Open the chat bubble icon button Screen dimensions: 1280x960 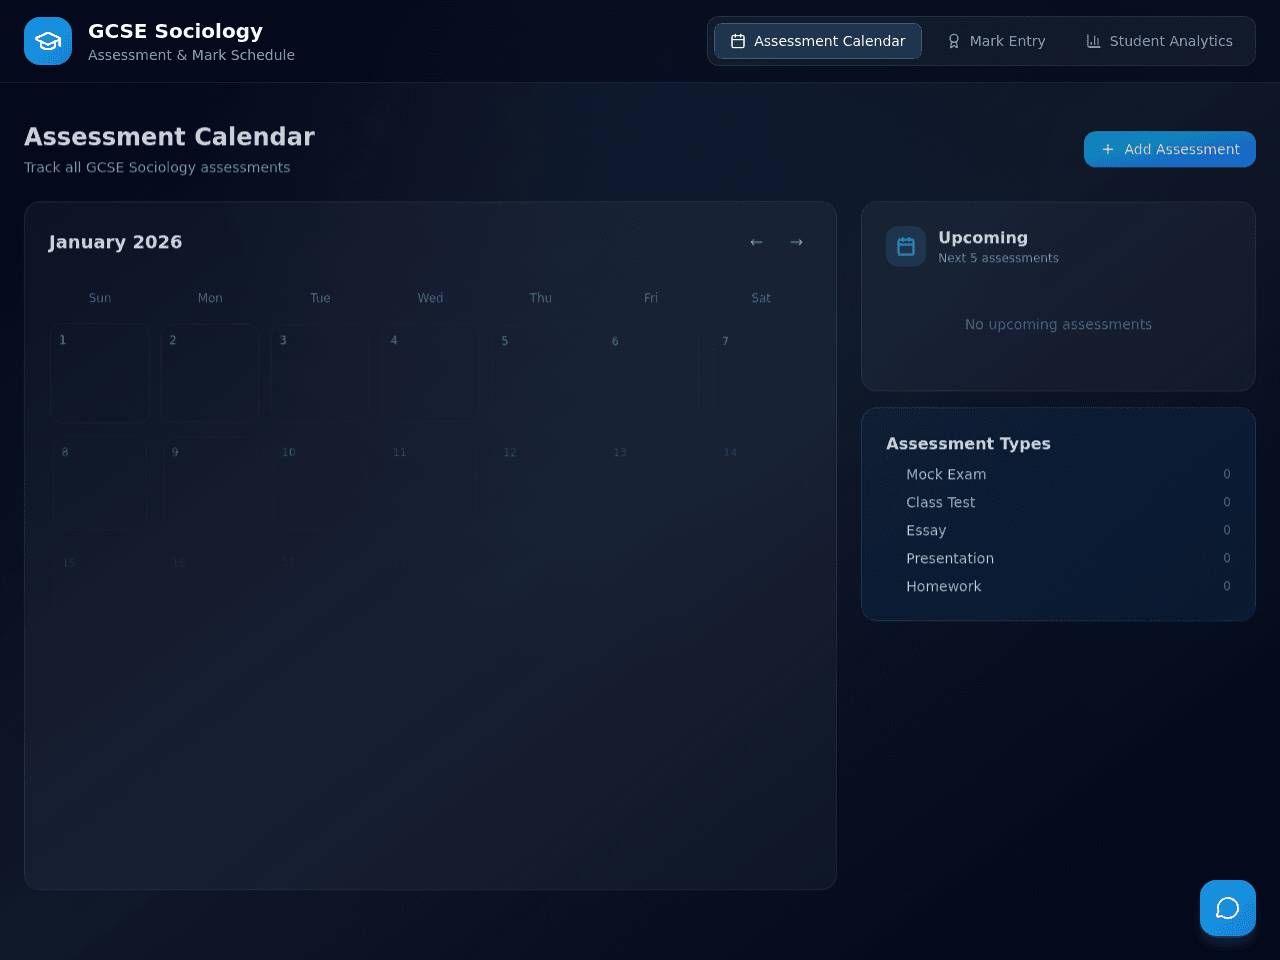tap(1228, 908)
